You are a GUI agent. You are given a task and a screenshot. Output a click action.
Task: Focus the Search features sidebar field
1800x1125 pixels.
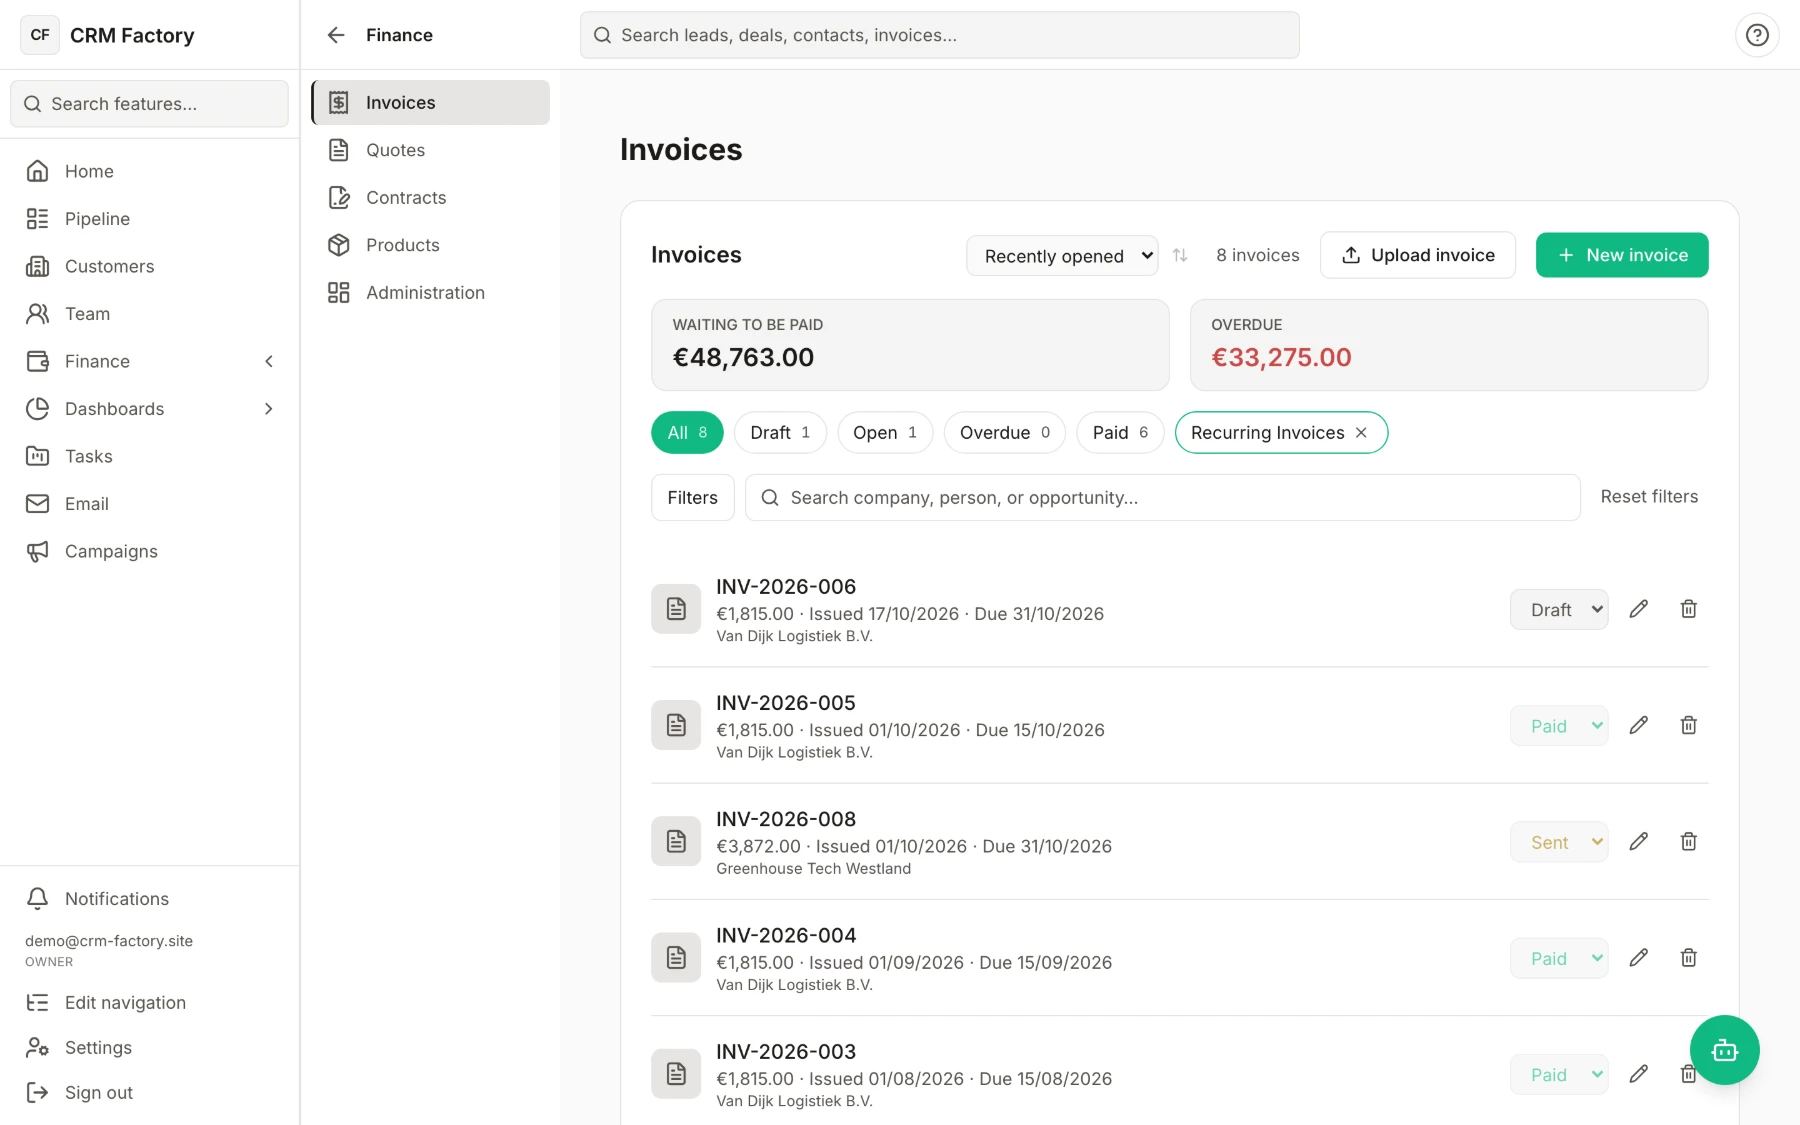click(x=149, y=104)
